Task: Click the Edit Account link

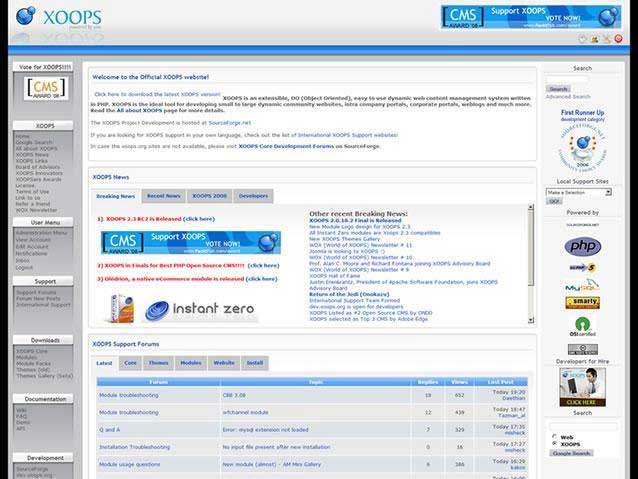Action: click(32, 247)
